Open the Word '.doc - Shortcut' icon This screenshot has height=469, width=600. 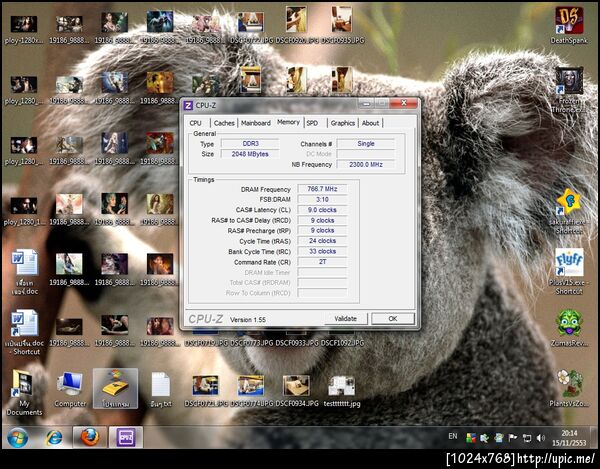(x=24, y=323)
